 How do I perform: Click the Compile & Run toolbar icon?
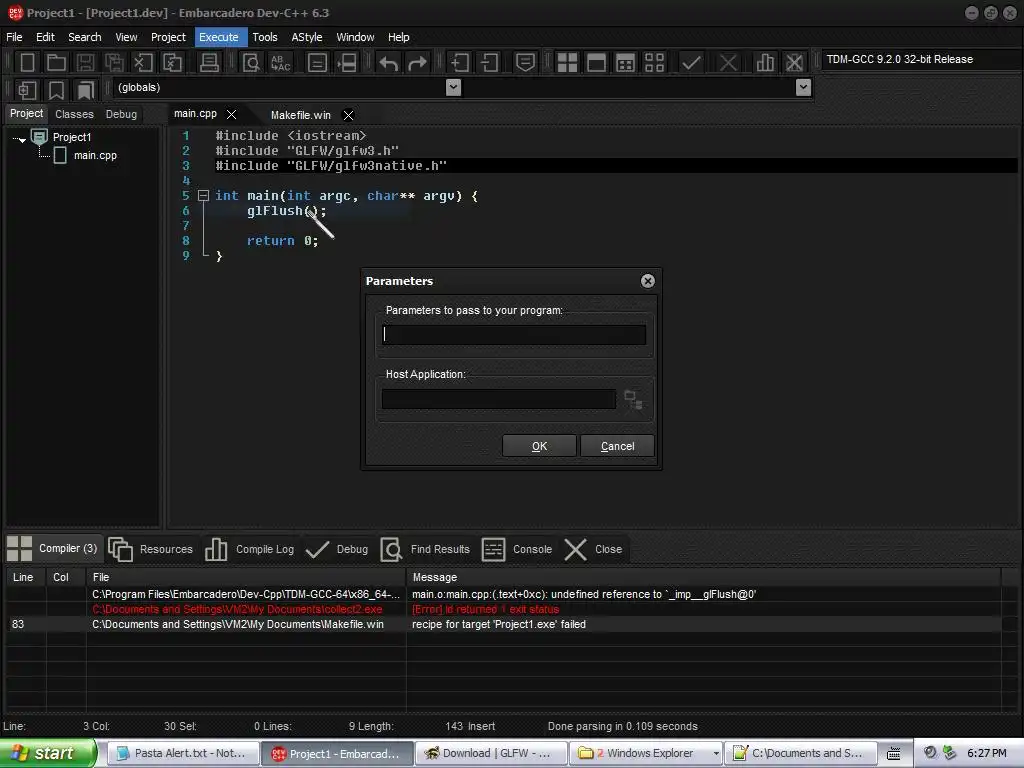(625, 63)
